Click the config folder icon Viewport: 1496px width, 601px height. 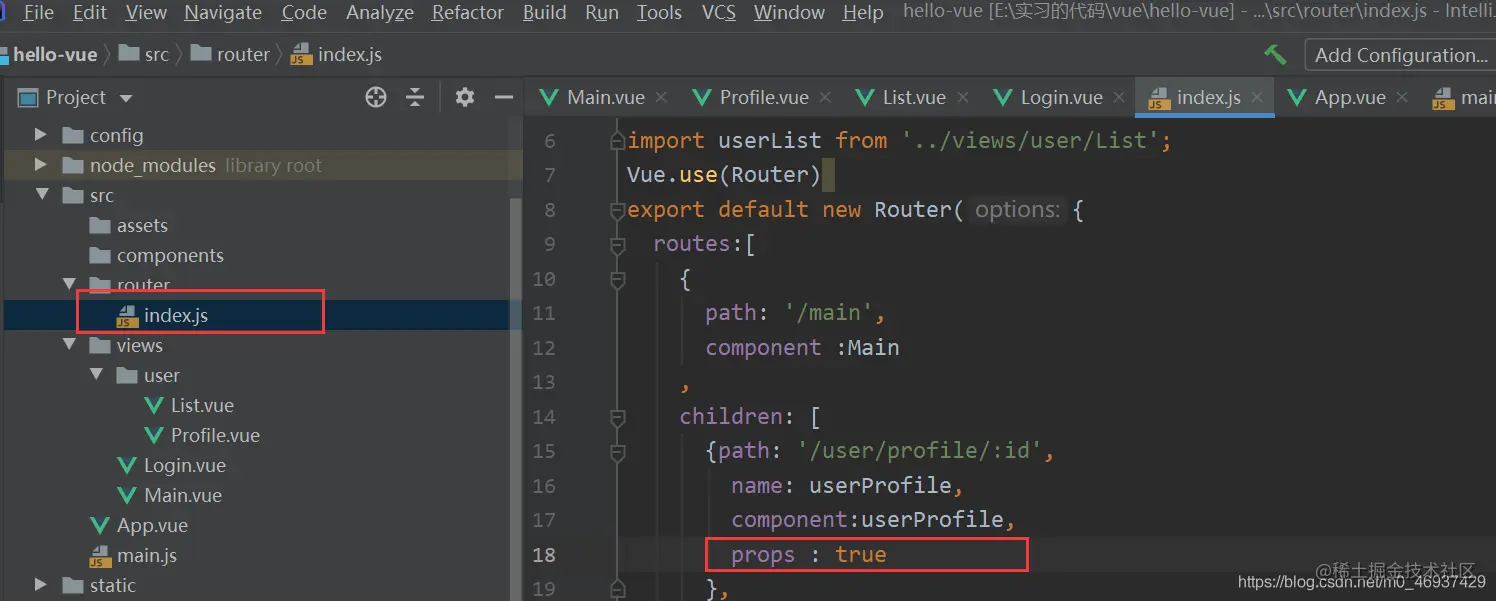pos(72,135)
